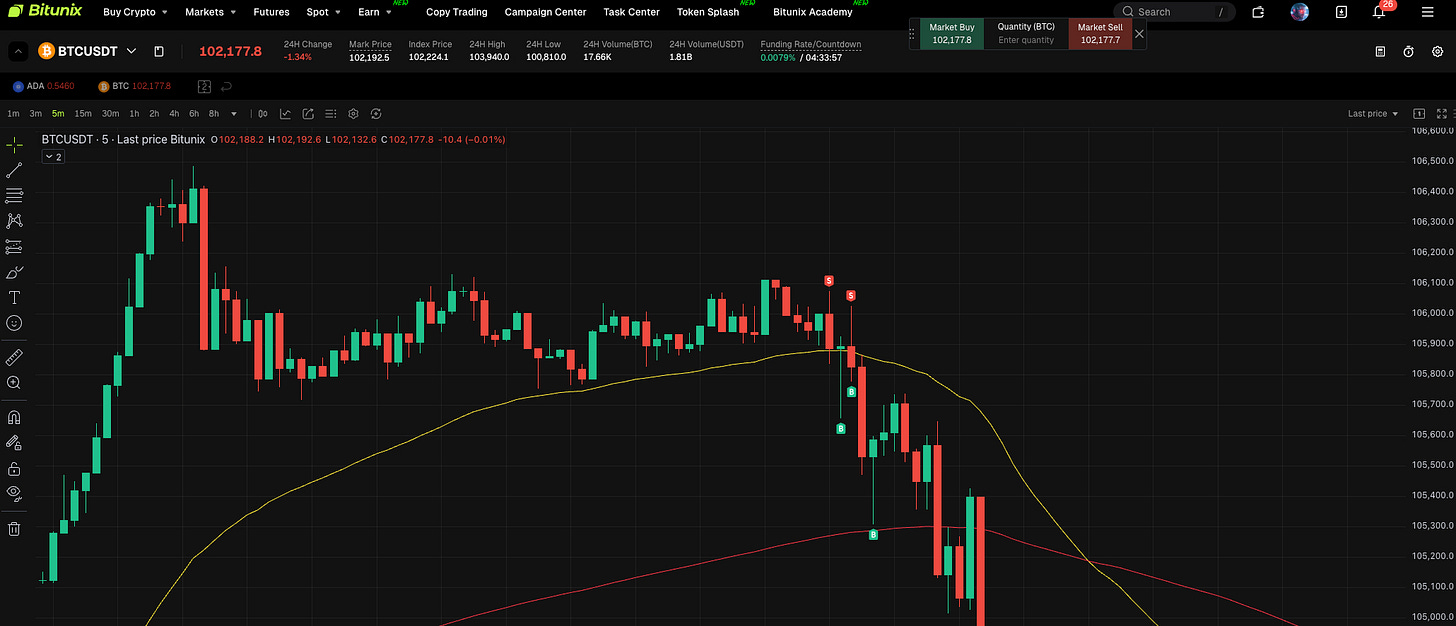
Task: Click the Market Sell button
Action: coord(1100,34)
